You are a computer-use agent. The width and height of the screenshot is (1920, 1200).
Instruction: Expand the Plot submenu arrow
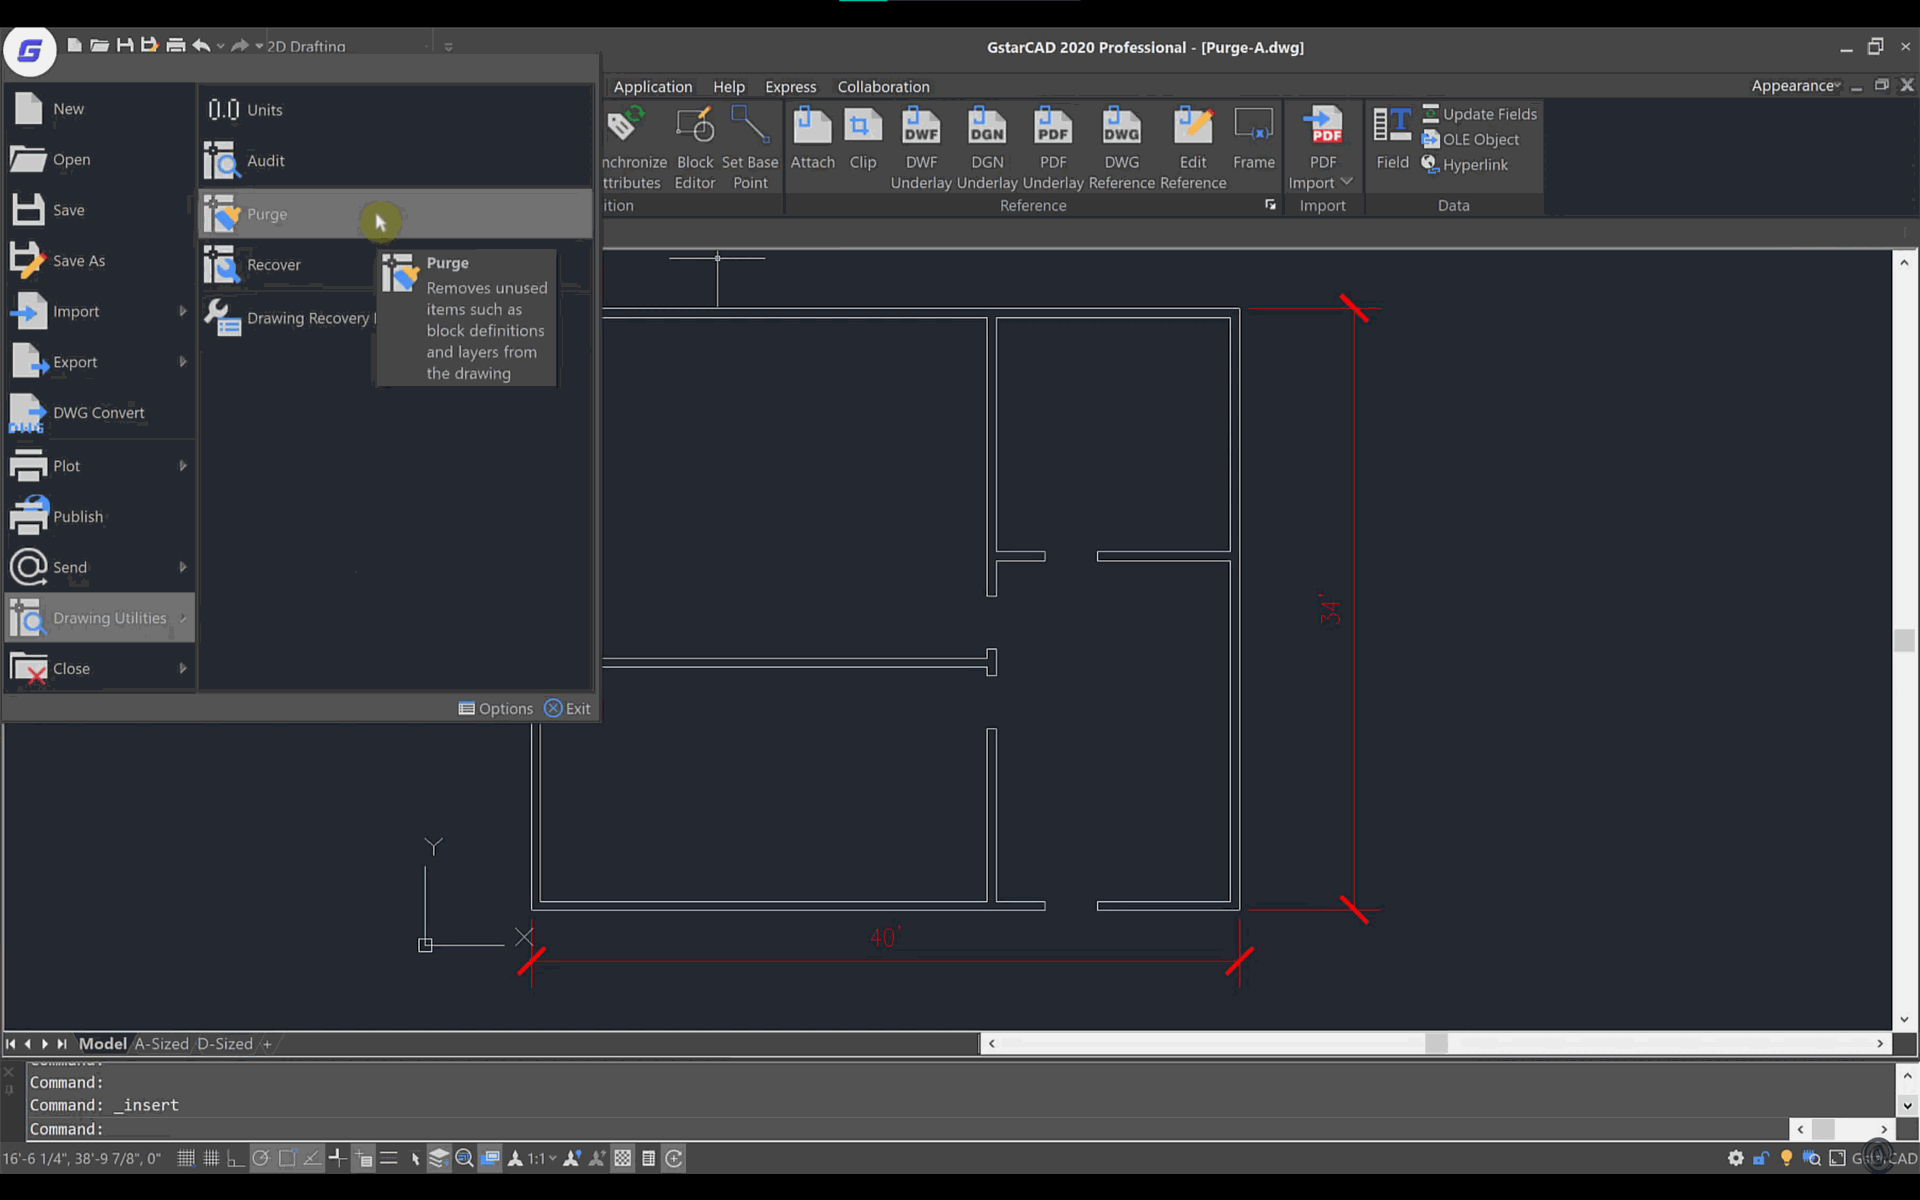[x=182, y=465]
